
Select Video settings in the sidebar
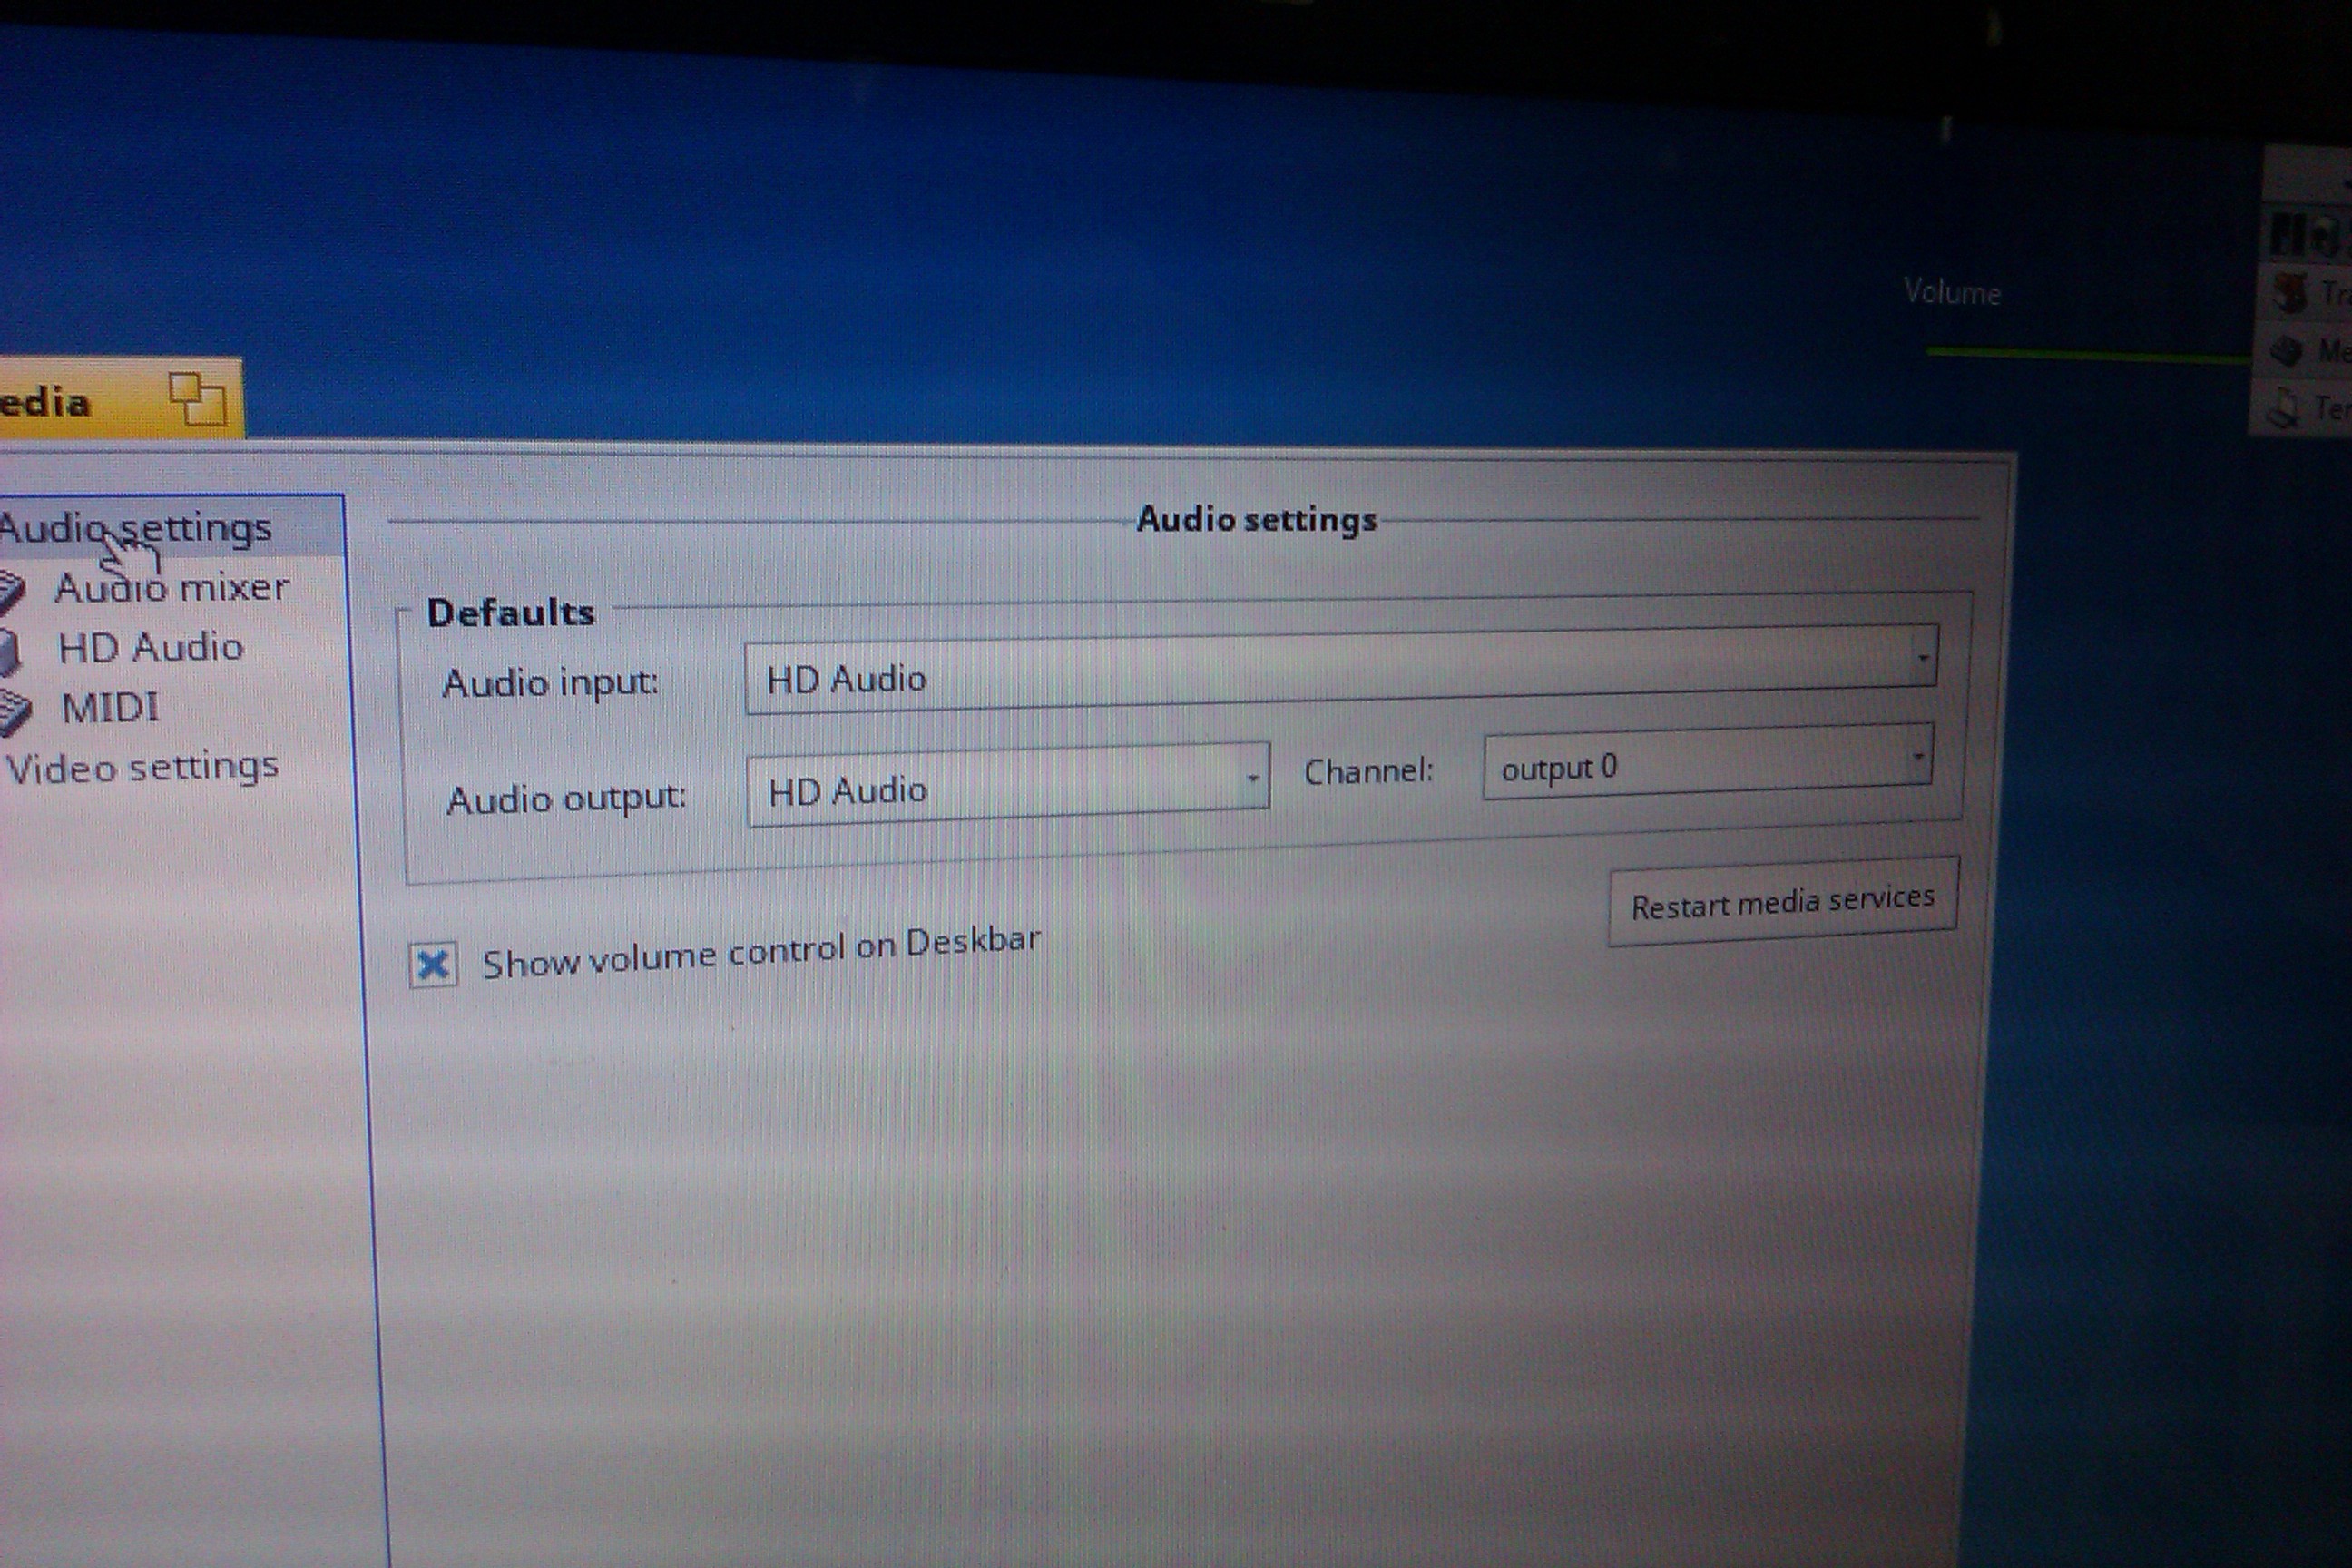[142, 768]
